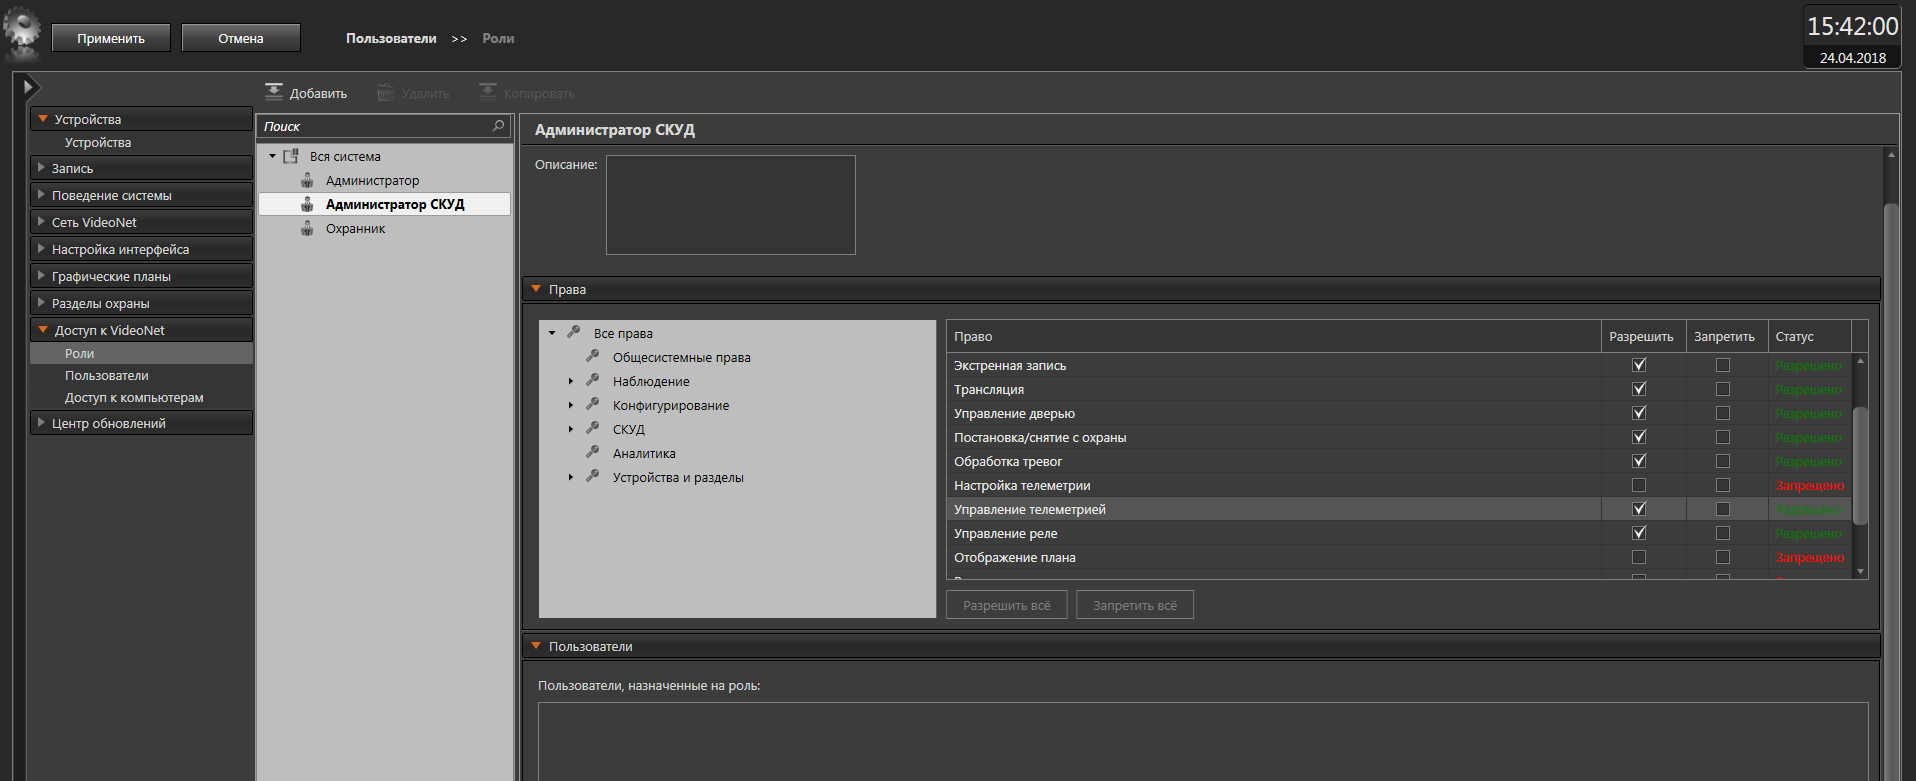1916x781 pixels.
Task: Click the side panel collapse arrow icon
Action: pos(29,87)
